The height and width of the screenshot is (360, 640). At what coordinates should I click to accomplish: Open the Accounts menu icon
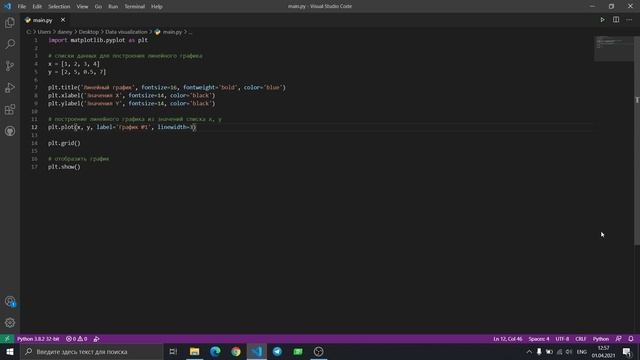(x=10, y=302)
